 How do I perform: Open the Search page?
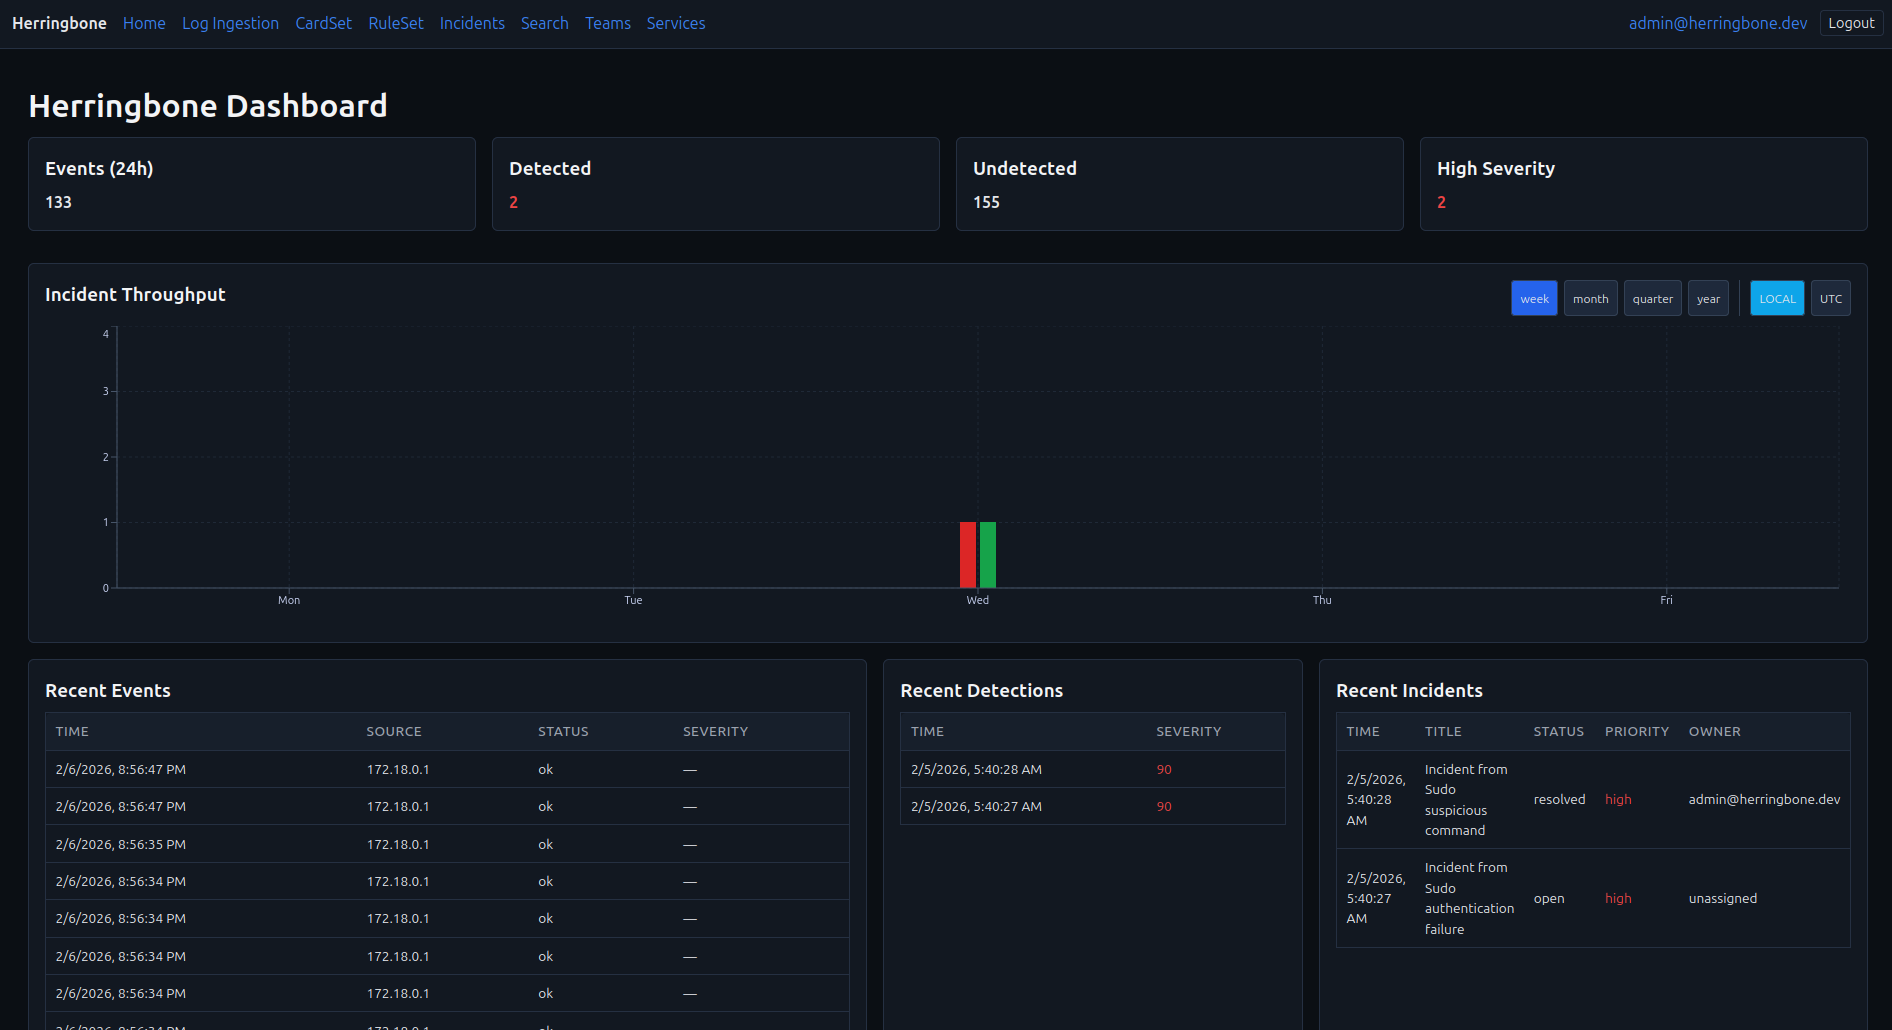pos(544,23)
